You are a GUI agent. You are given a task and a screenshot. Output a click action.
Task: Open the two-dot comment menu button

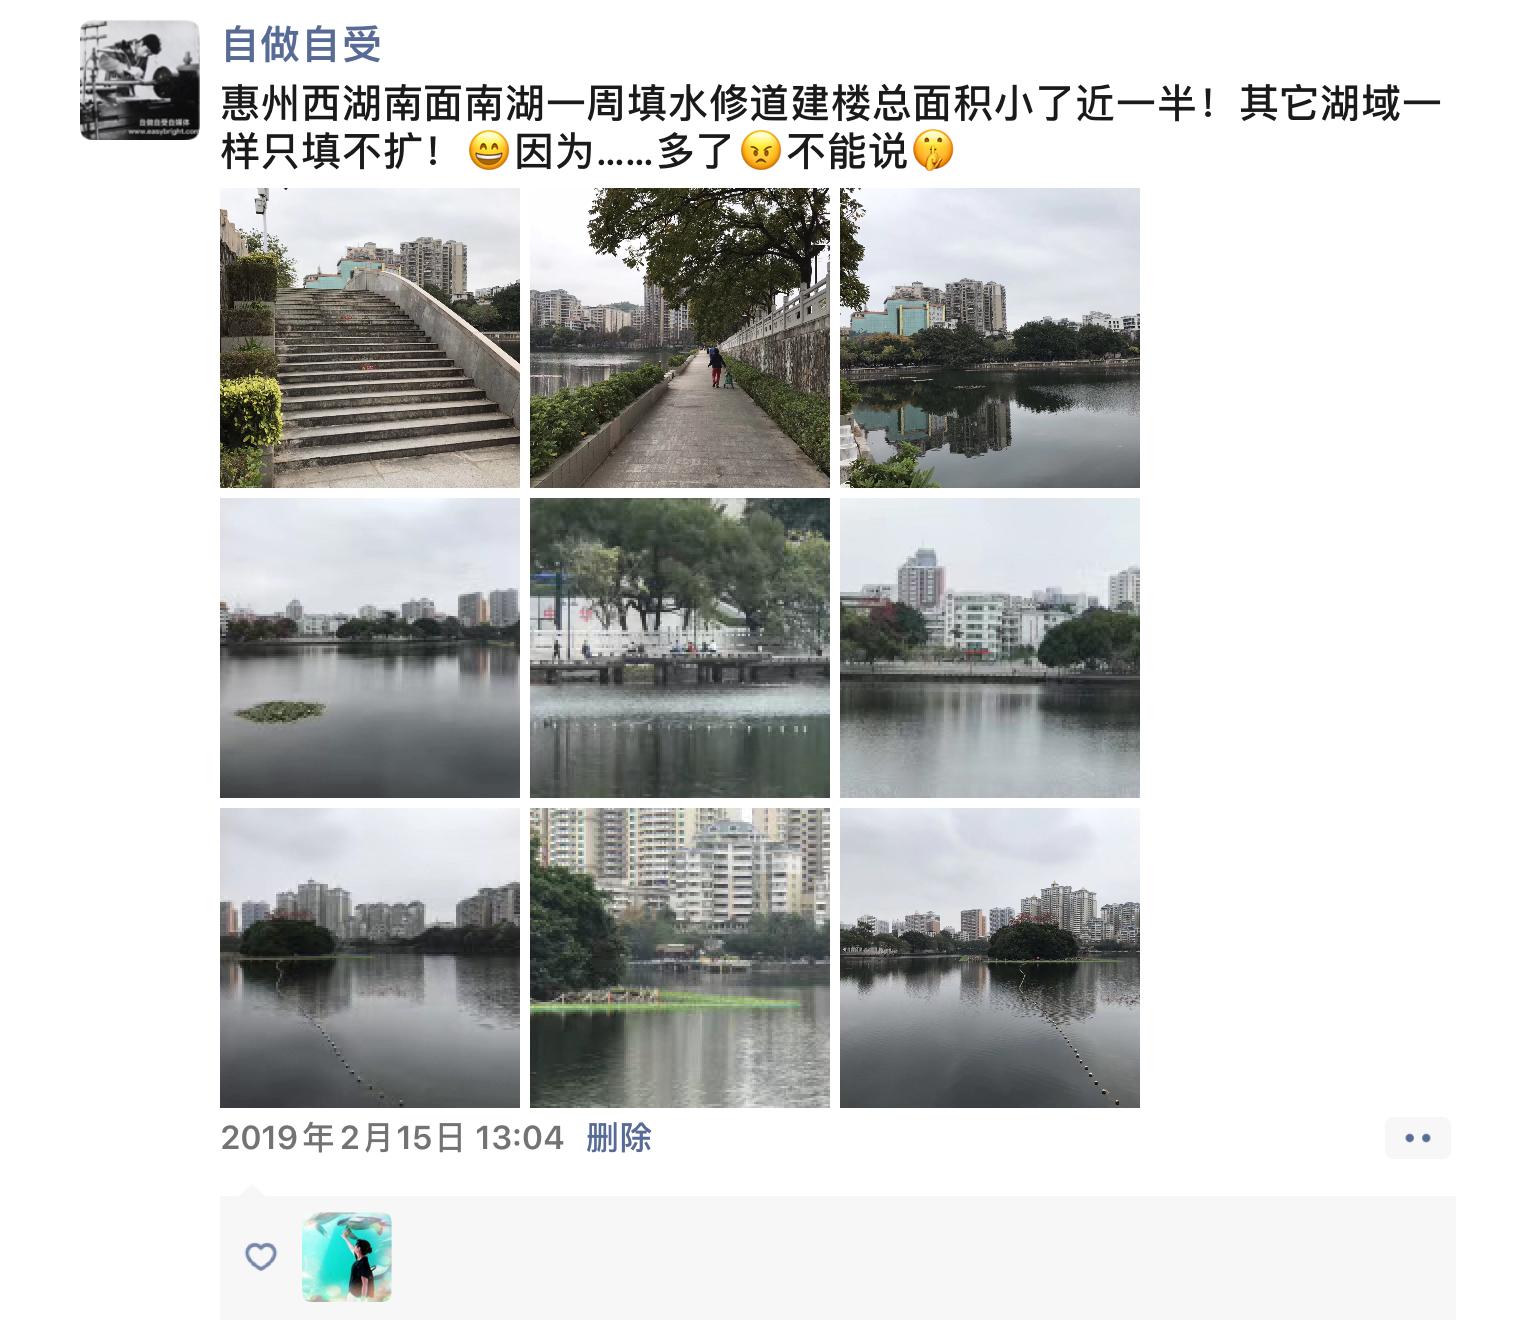click(1418, 1138)
